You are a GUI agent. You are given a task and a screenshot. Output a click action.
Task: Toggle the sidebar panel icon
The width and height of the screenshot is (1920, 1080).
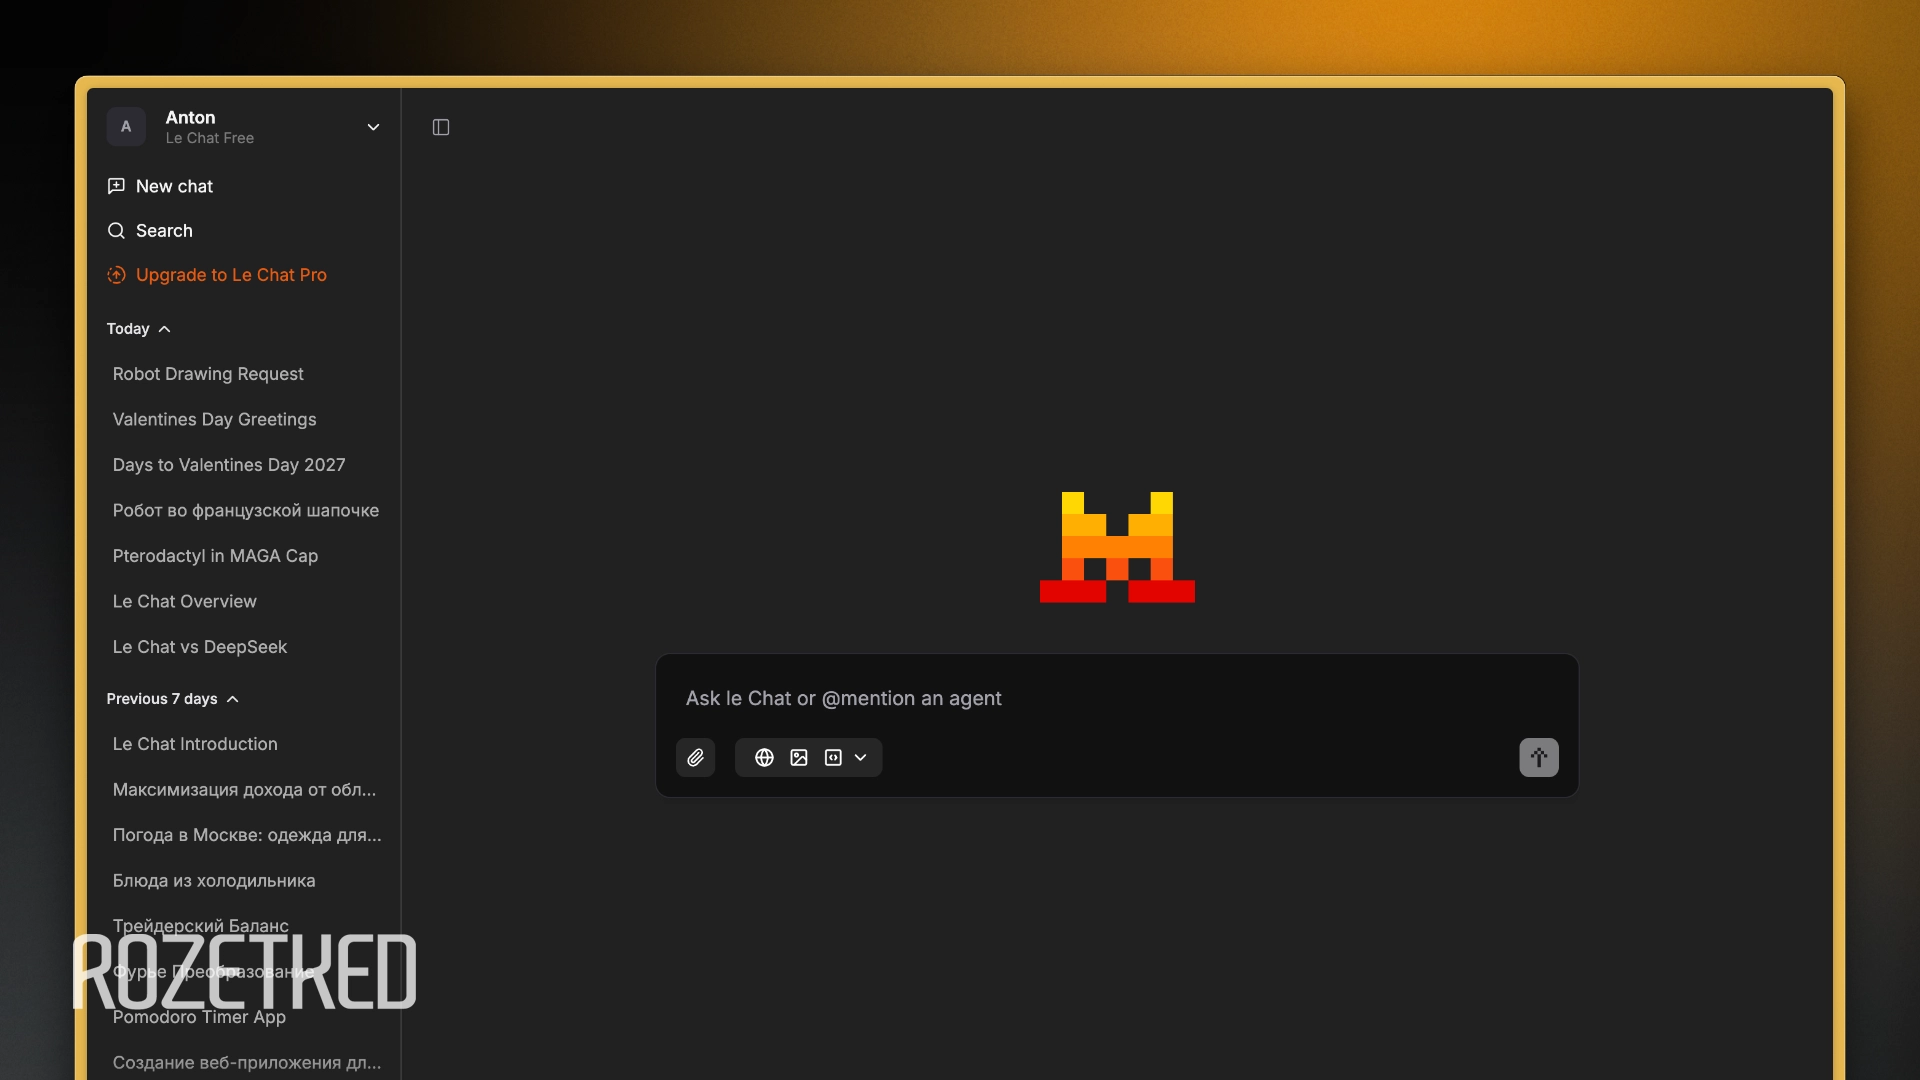[x=441, y=127]
